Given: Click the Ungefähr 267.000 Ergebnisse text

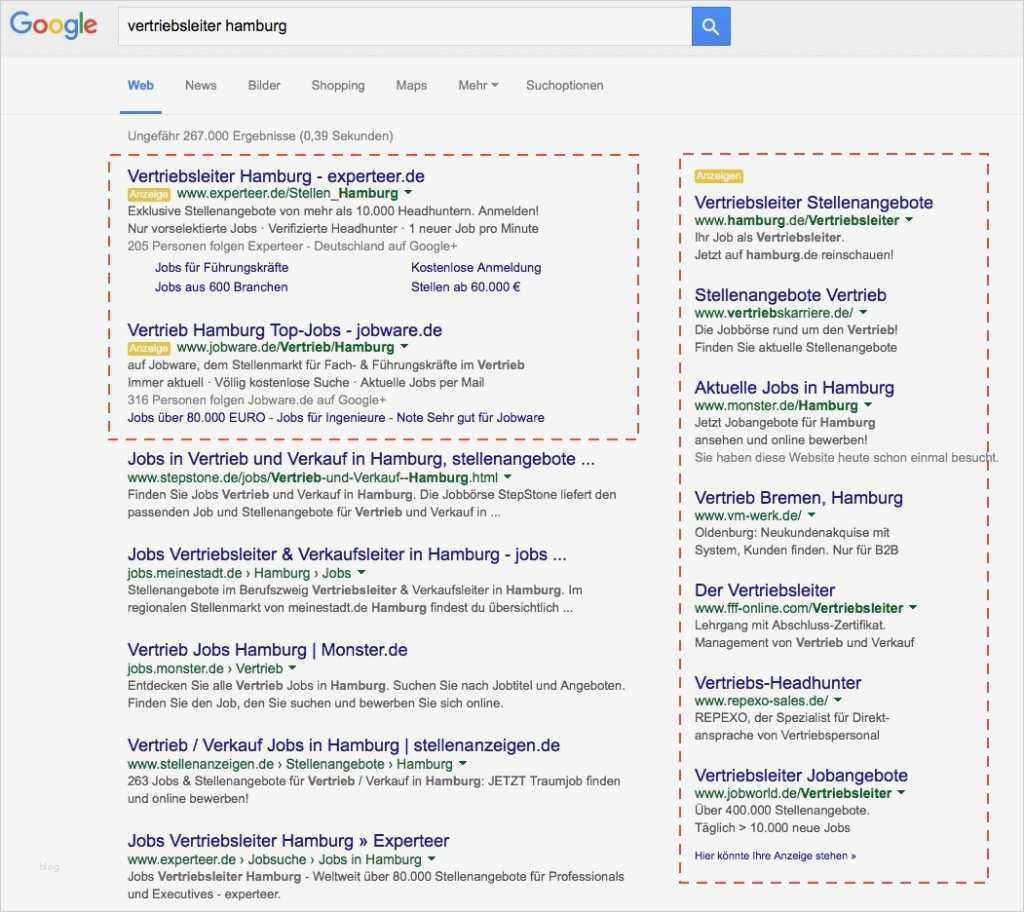Looking at the screenshot, I should [261, 136].
